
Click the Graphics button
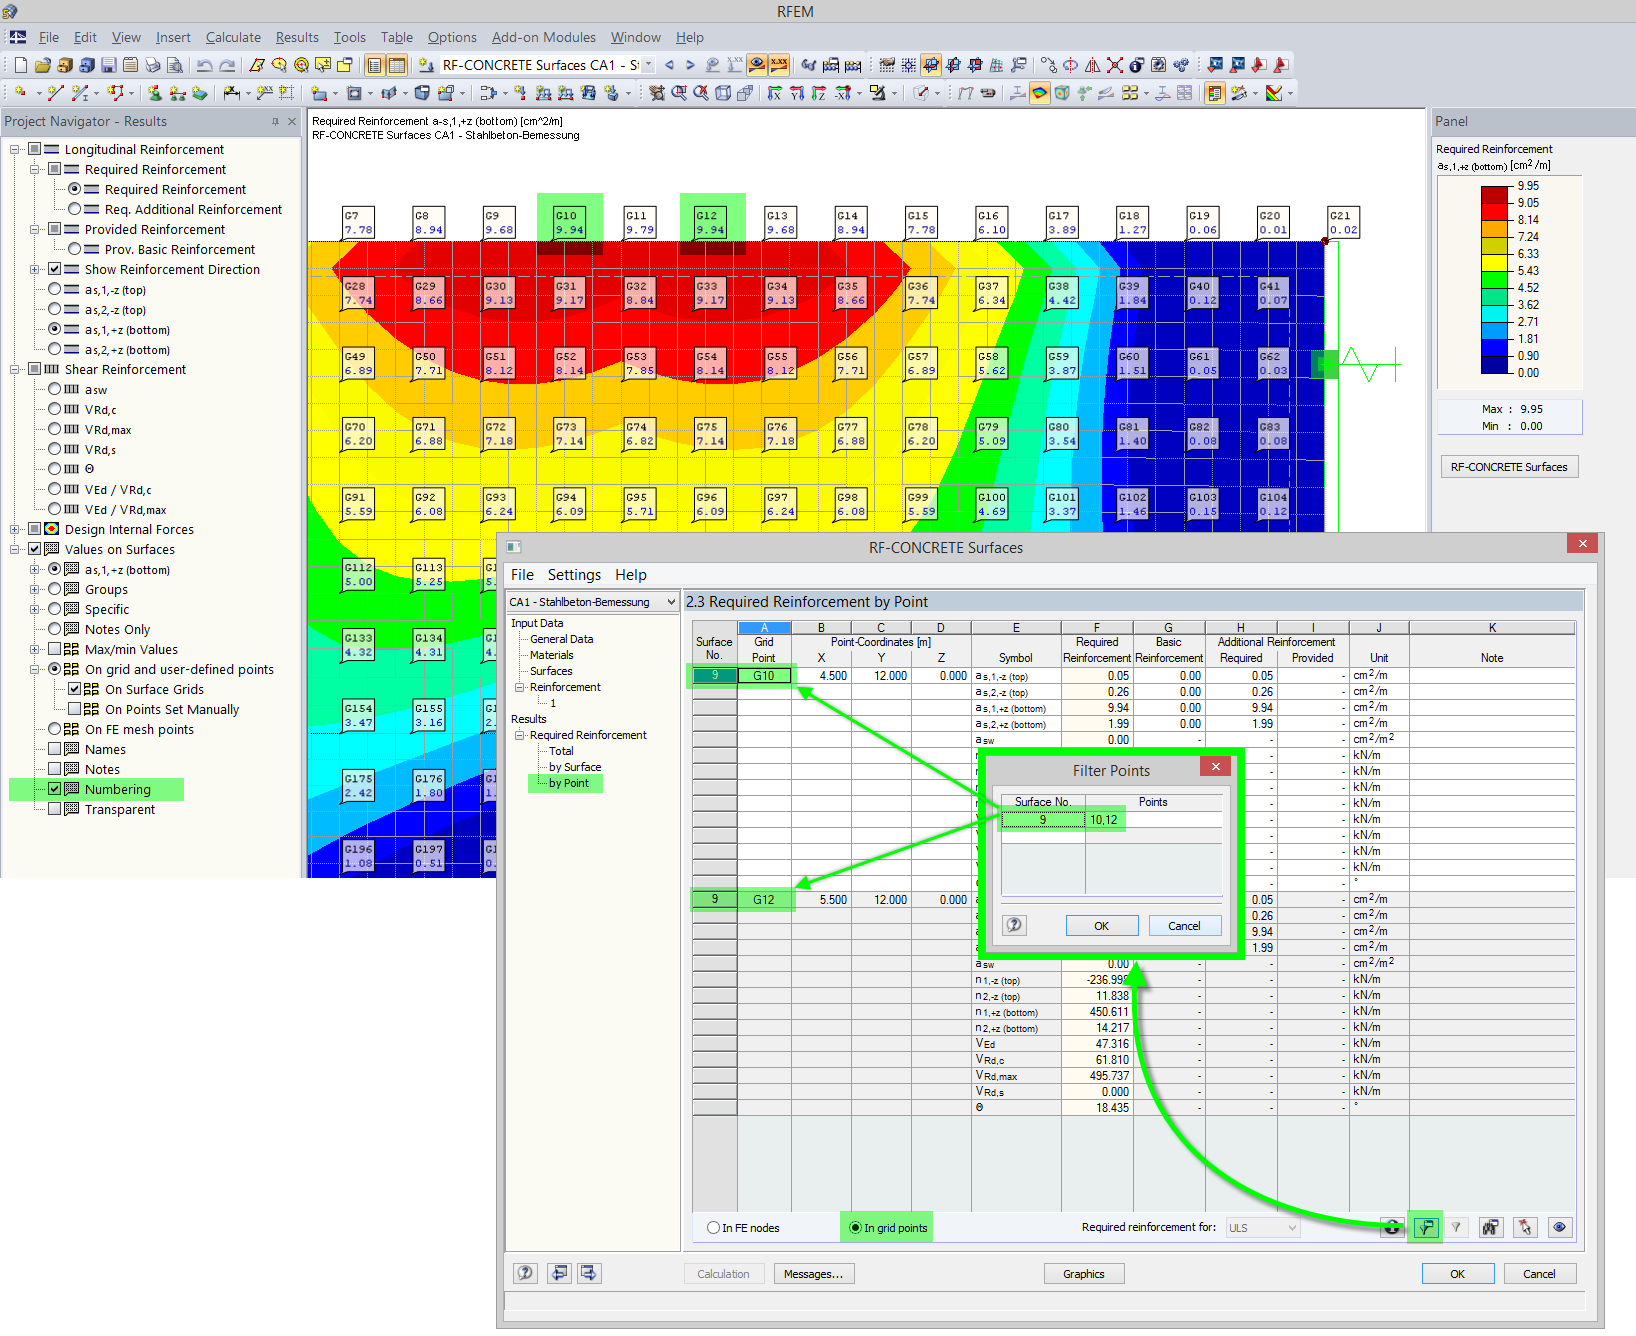pyautogui.click(x=1084, y=1274)
